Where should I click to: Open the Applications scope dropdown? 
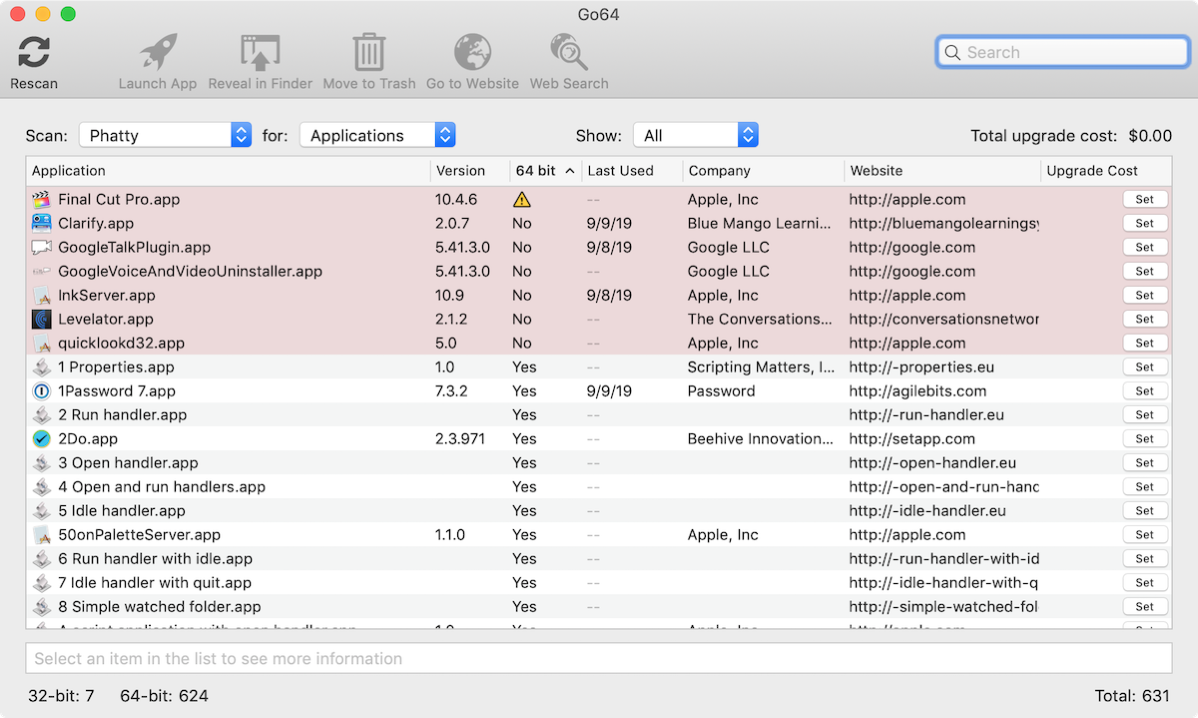tap(378, 135)
